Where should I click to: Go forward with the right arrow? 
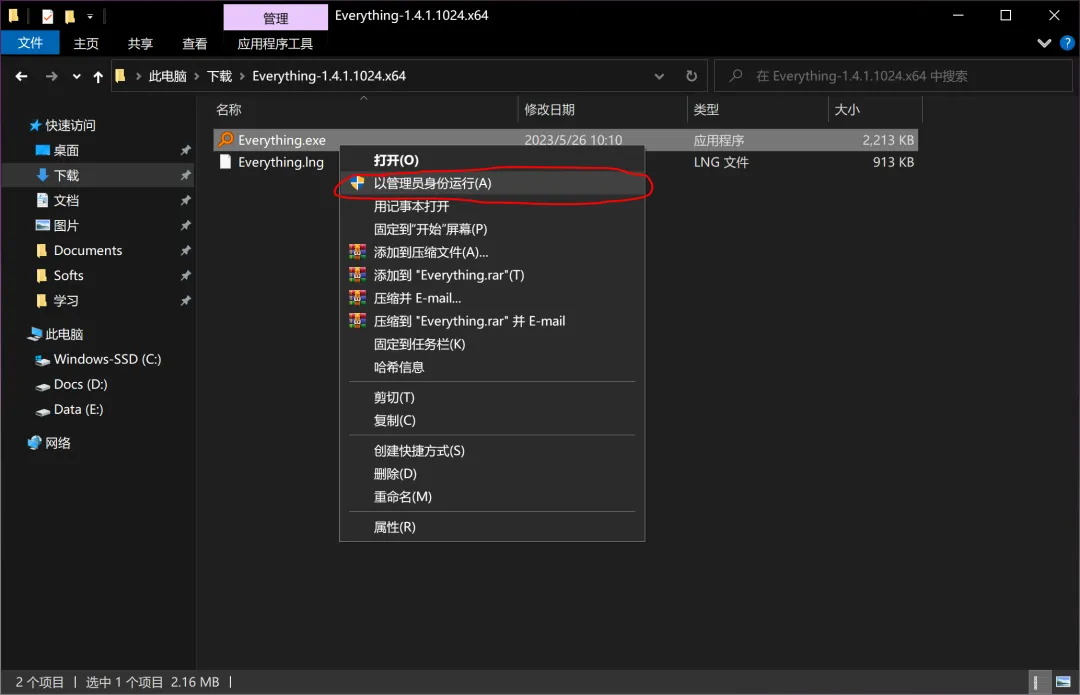pos(52,76)
